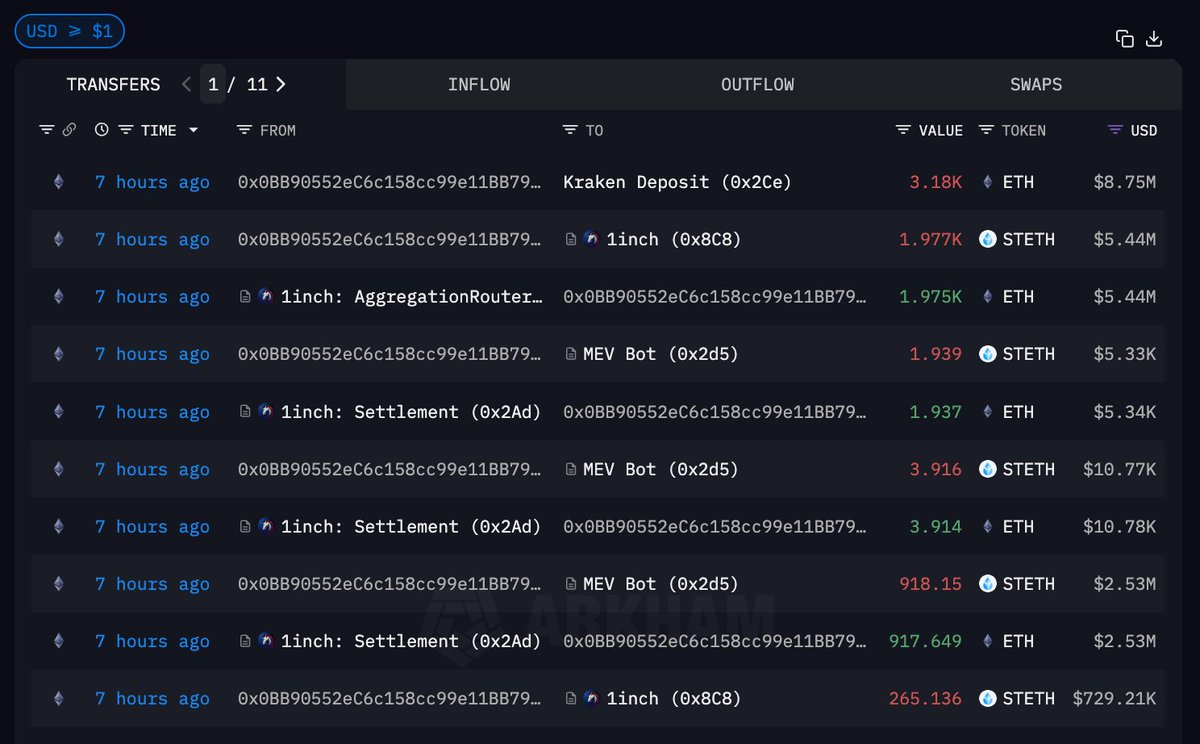Click the download icon at top right
The image size is (1200, 744).
(x=1153, y=39)
